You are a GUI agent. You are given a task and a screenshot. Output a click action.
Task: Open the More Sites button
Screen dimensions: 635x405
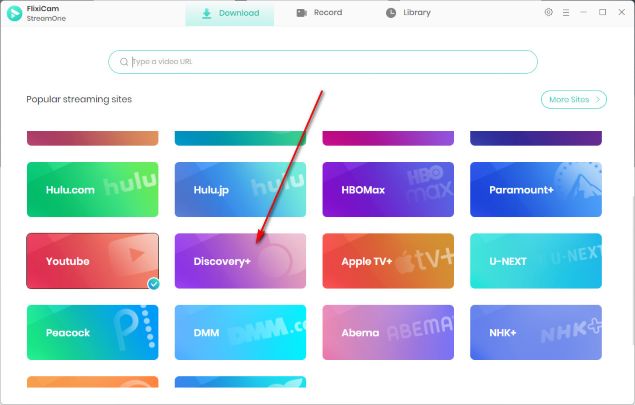tap(574, 100)
